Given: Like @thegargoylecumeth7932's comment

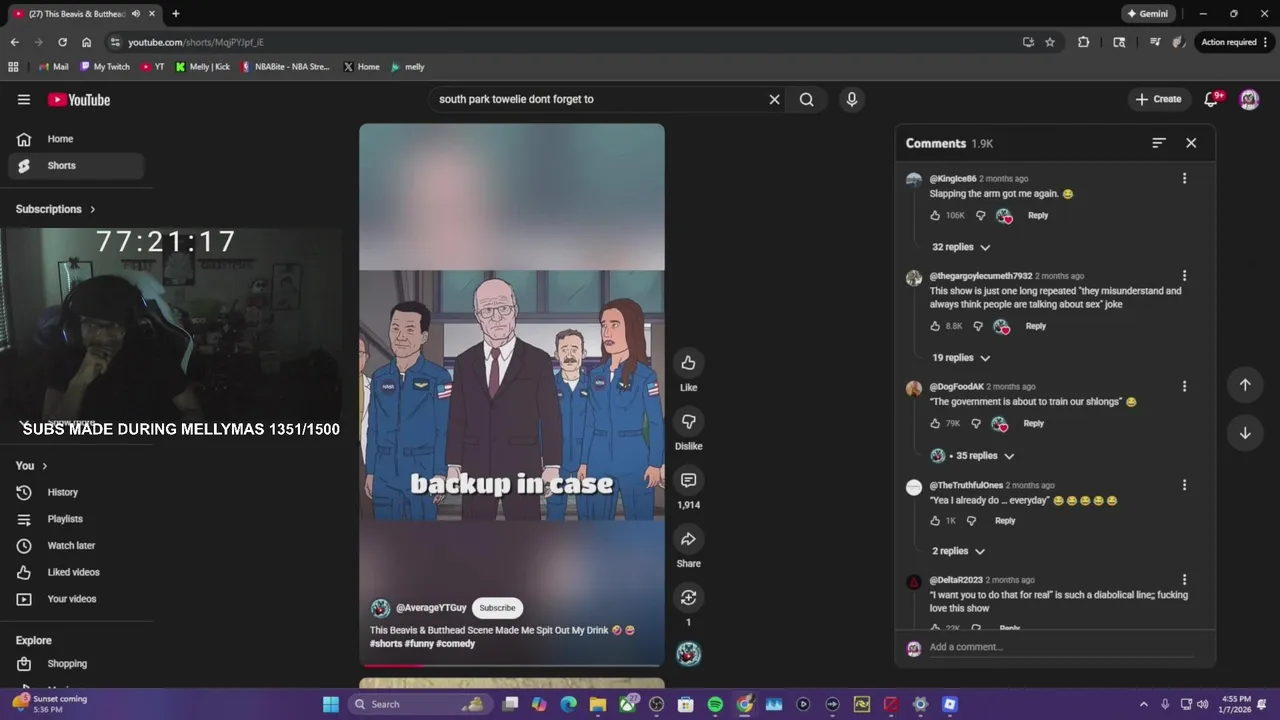Looking at the screenshot, I should [935, 326].
